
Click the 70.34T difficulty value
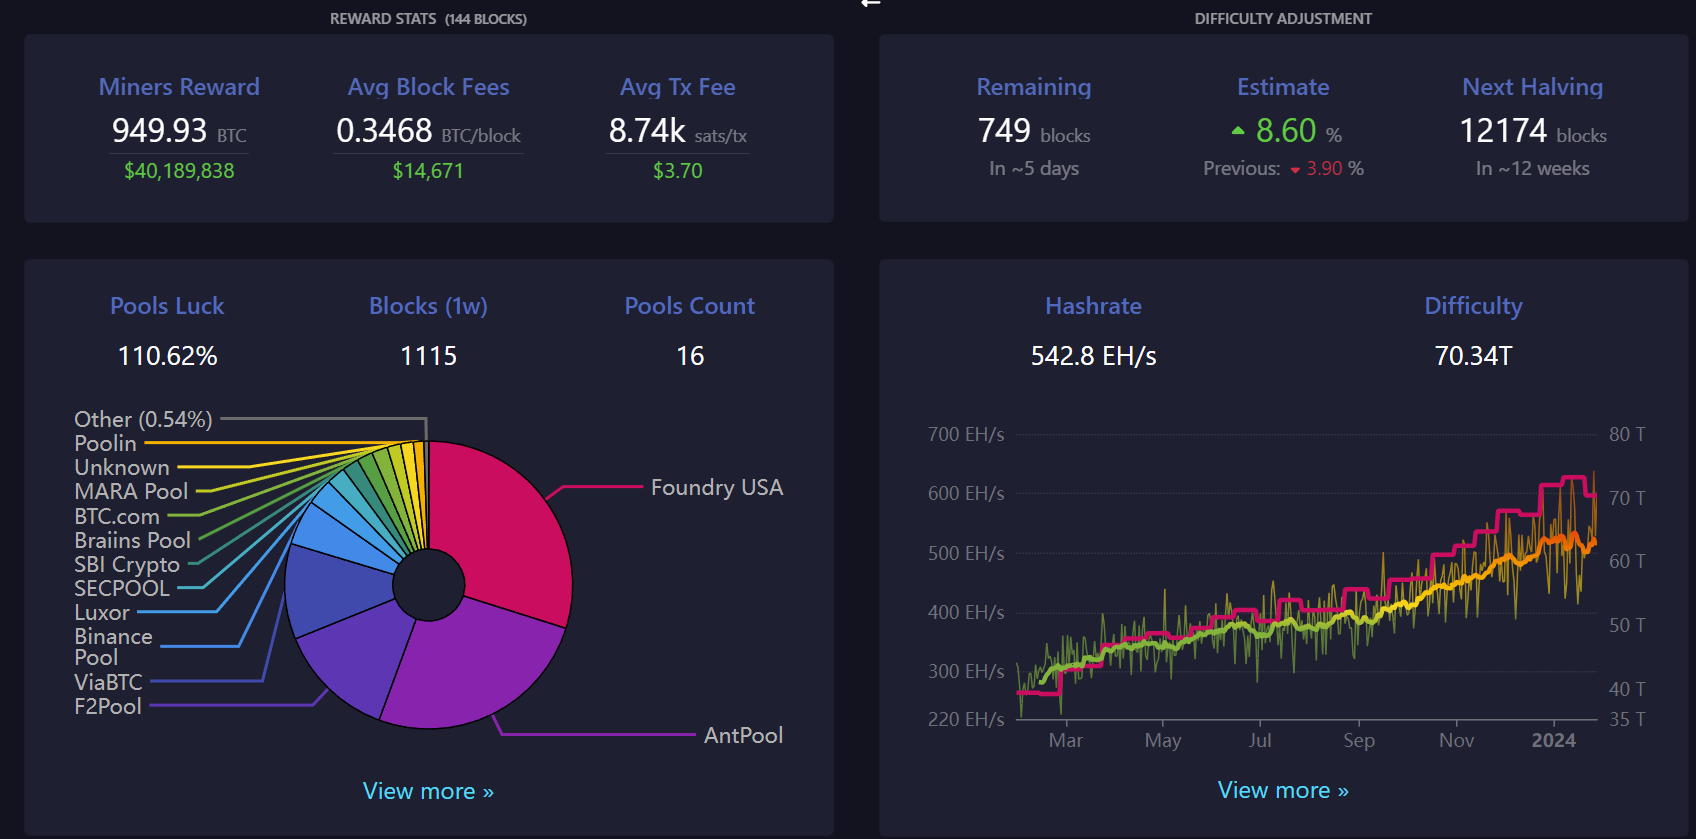coord(1473,356)
